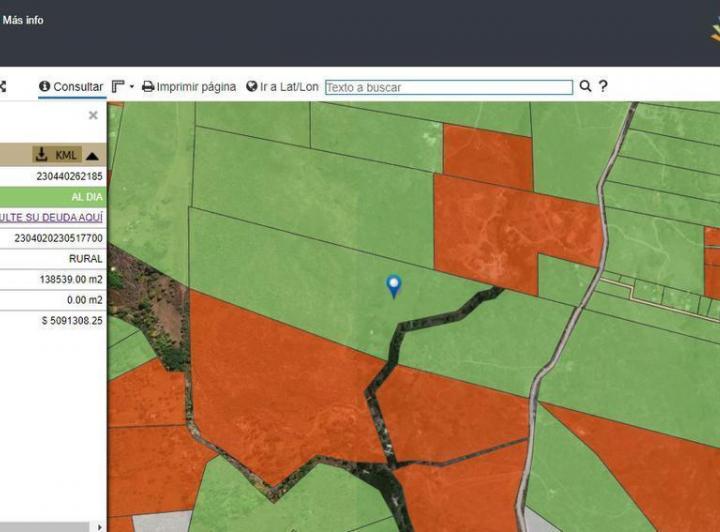Open help via question mark icon

click(603, 86)
